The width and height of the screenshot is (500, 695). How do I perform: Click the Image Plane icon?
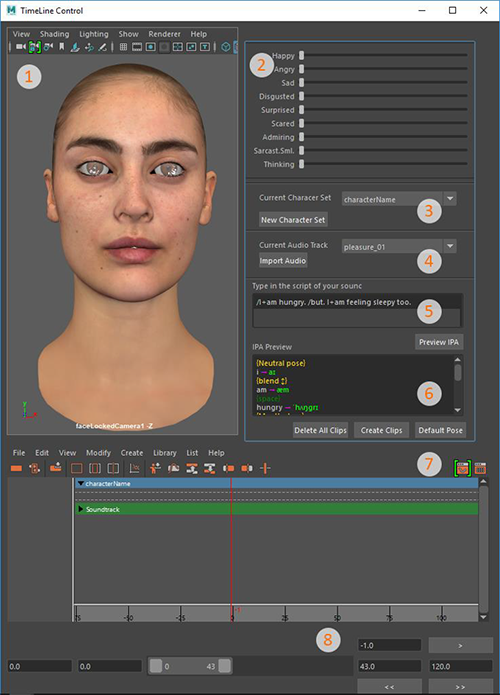point(75,47)
